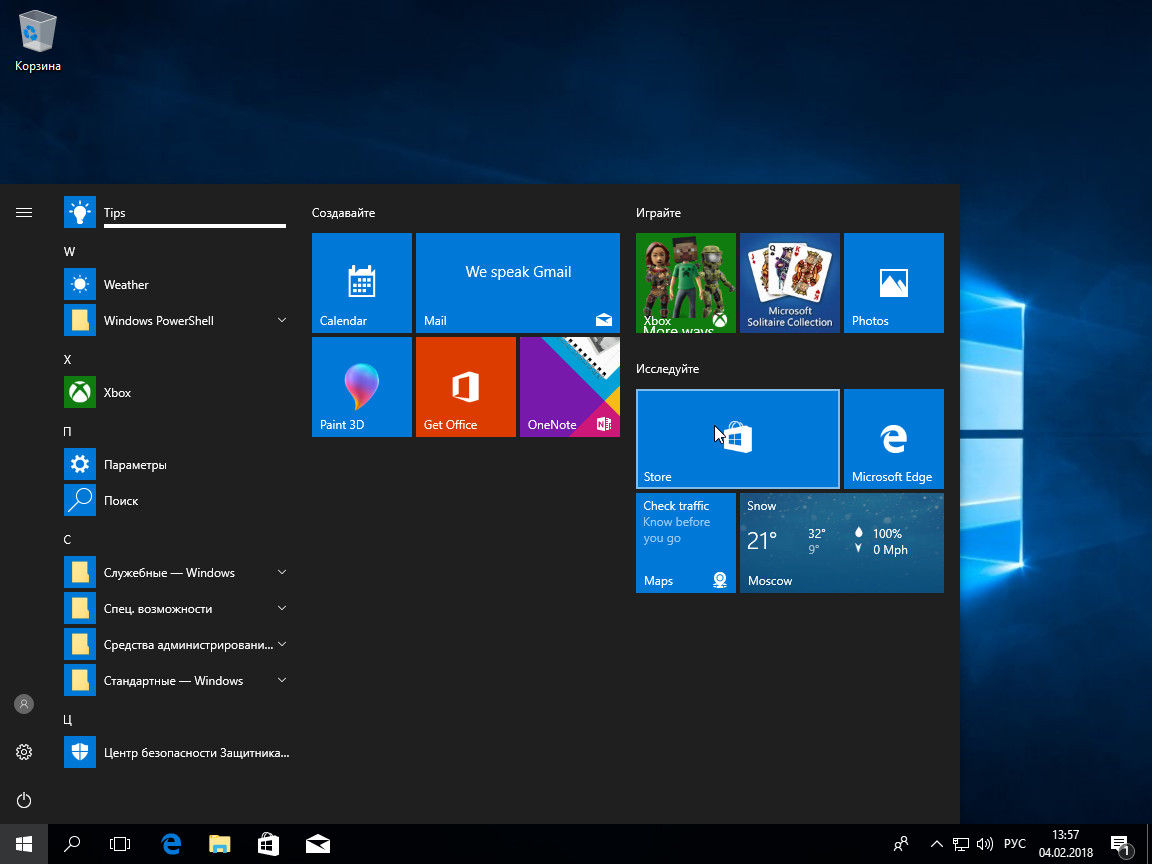Screen dimensions: 1152x864
Task: Open Microsoft Solitaire Collection tile
Action: click(x=789, y=282)
